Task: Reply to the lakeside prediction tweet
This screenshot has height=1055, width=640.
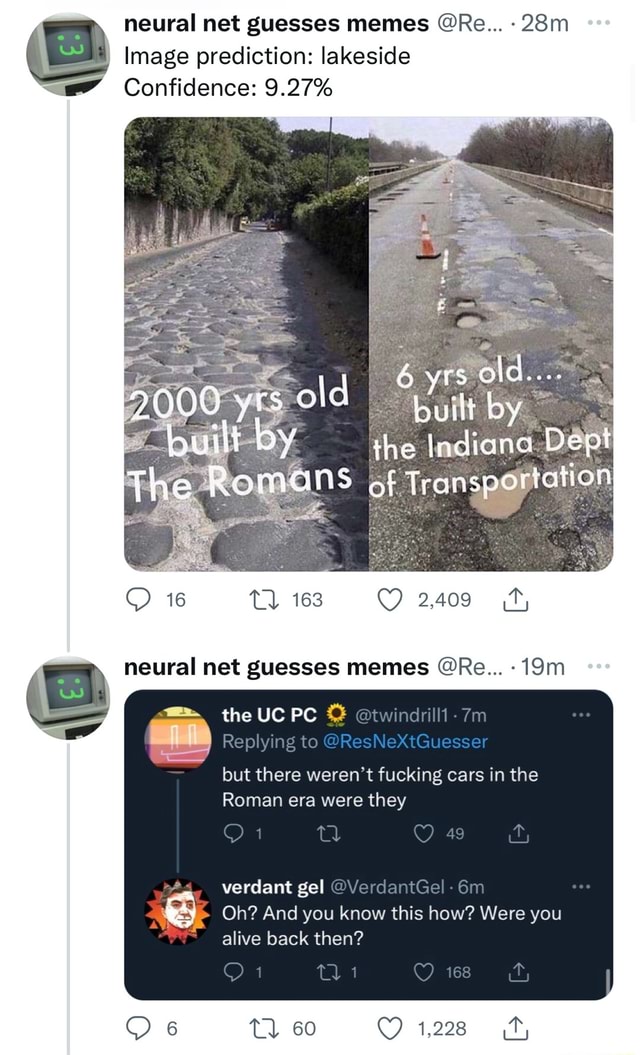Action: coord(139,599)
